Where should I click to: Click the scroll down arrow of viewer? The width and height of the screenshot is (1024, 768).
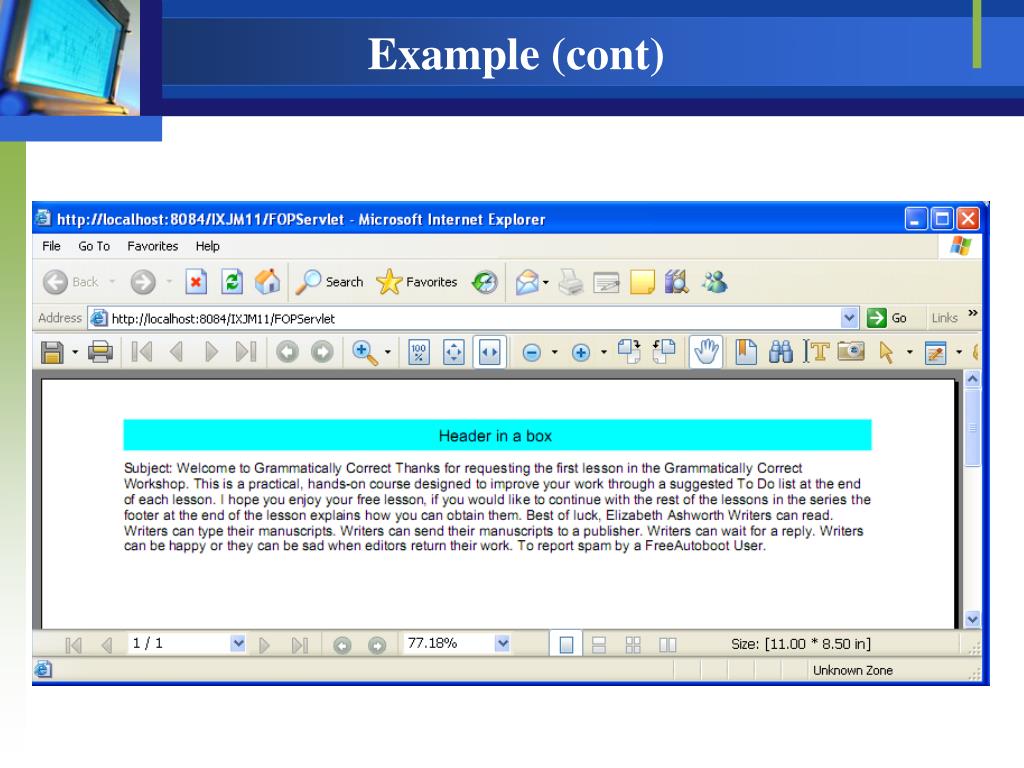click(972, 618)
